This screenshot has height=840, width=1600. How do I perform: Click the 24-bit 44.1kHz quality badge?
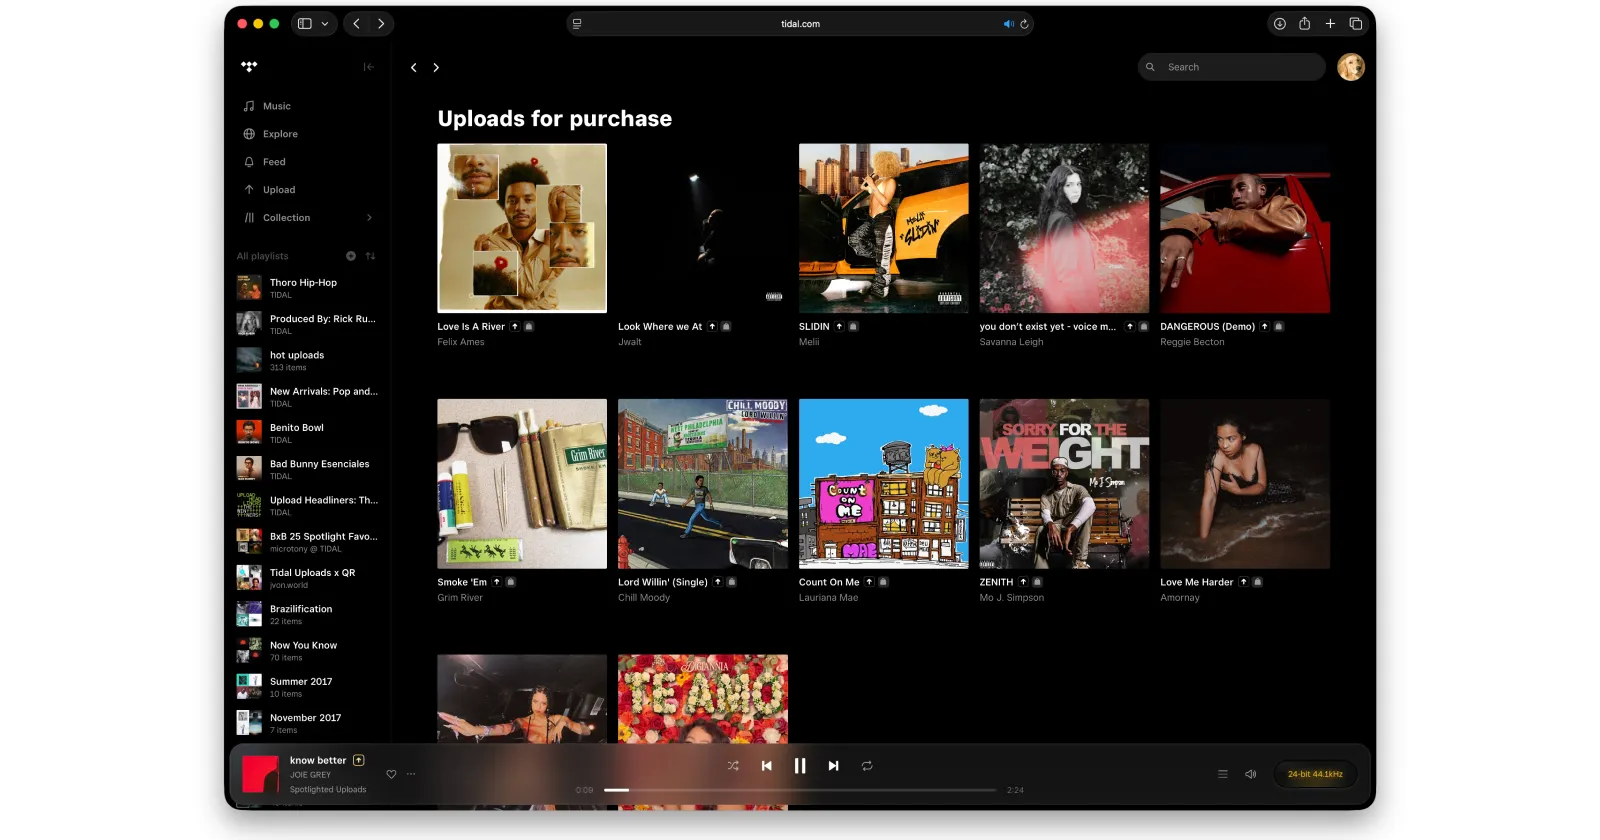tap(1315, 774)
